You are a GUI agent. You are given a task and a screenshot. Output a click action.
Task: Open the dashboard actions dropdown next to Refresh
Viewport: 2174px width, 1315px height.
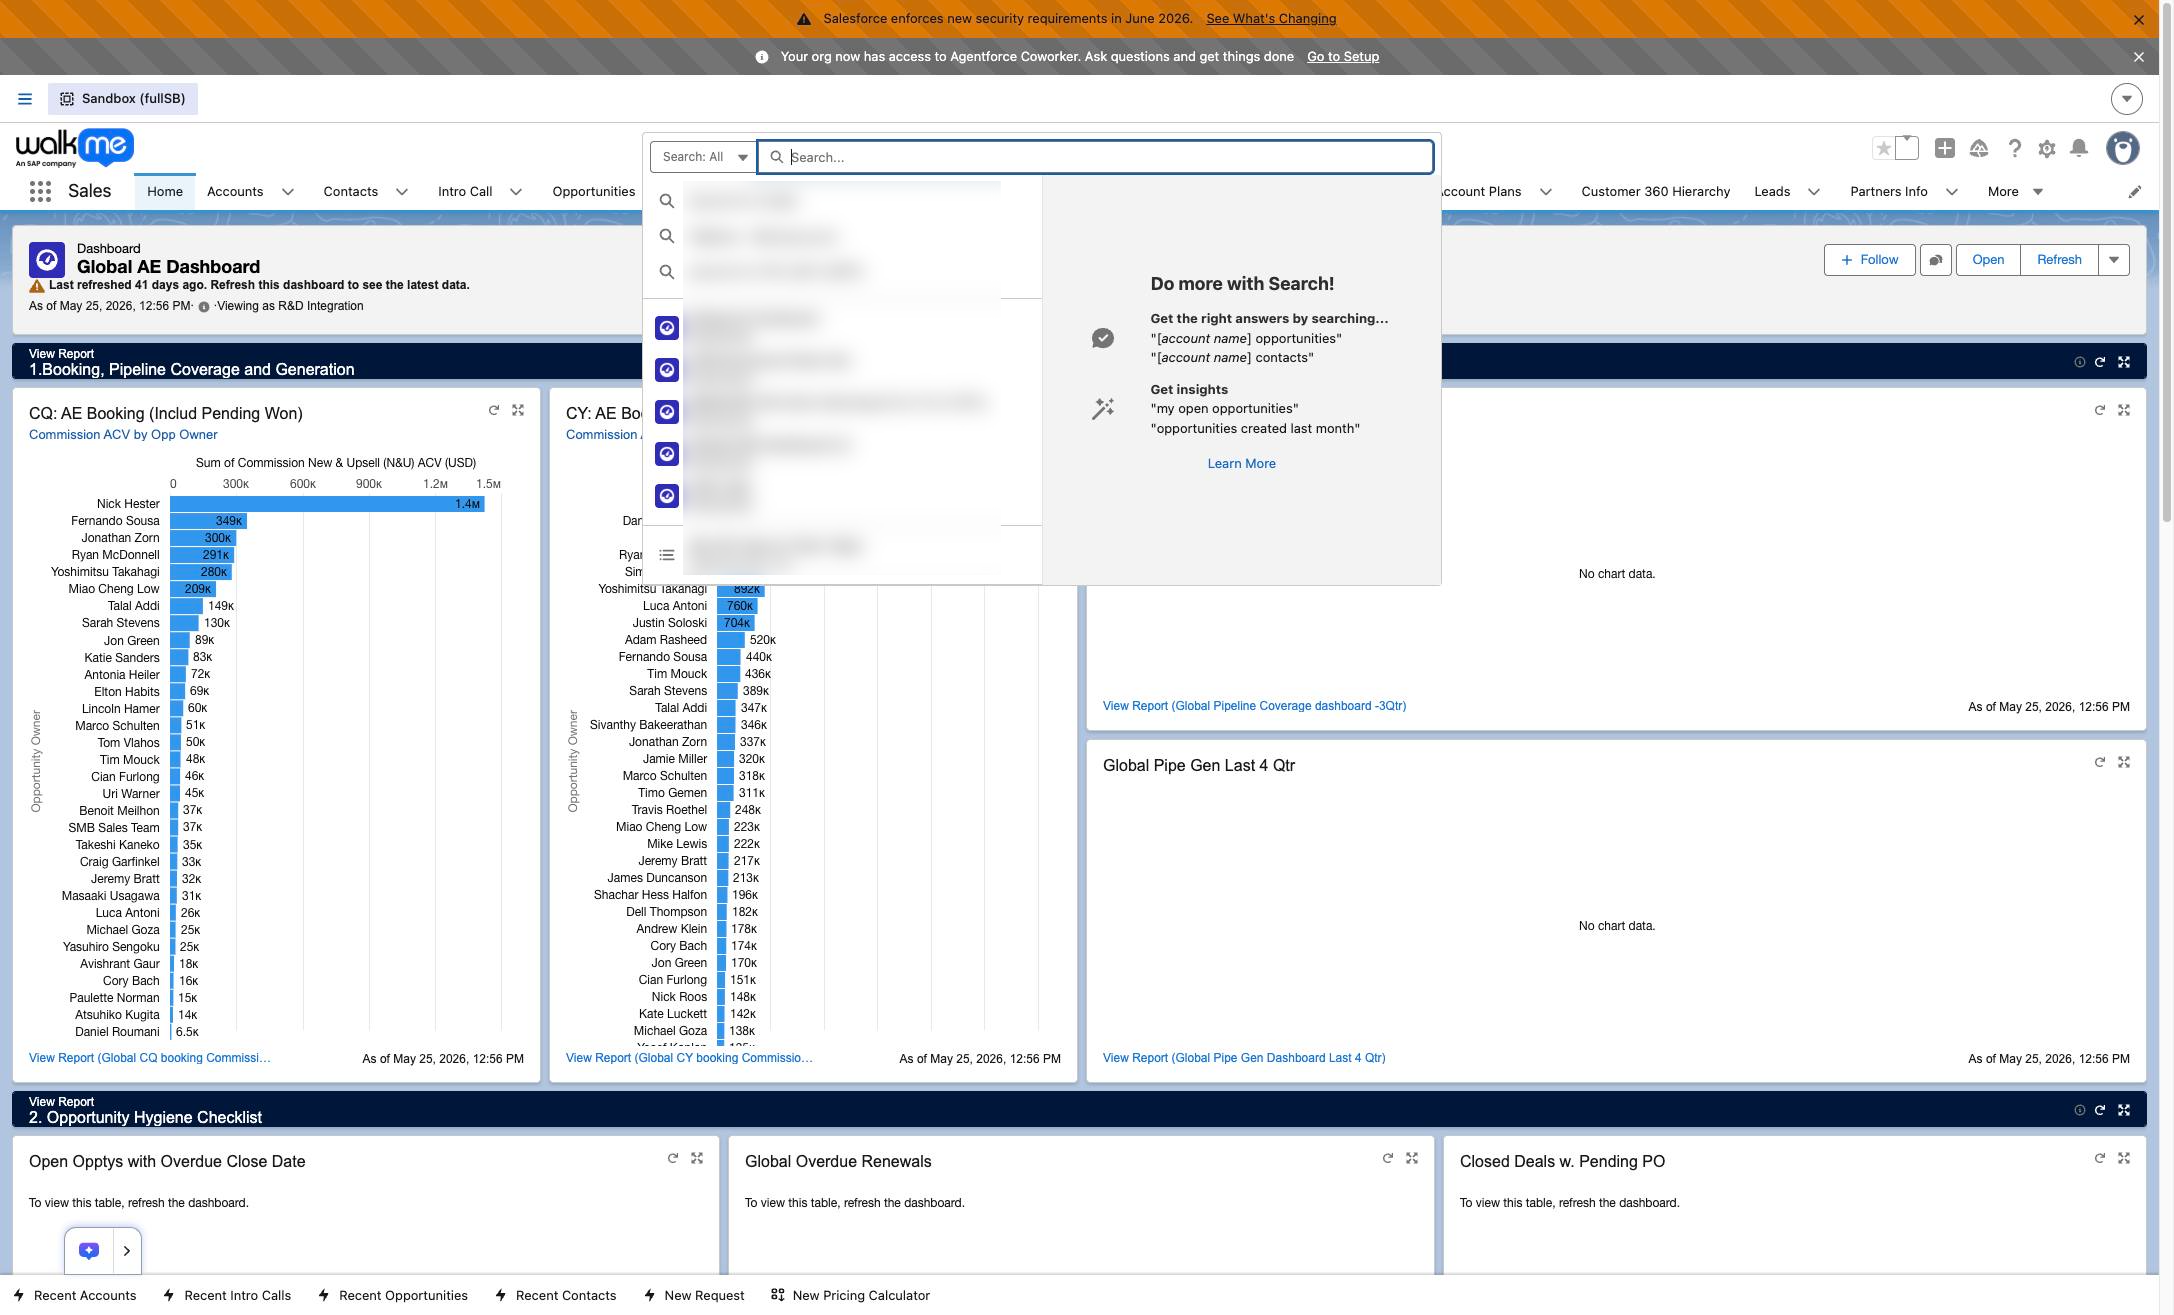pyautogui.click(x=2114, y=260)
